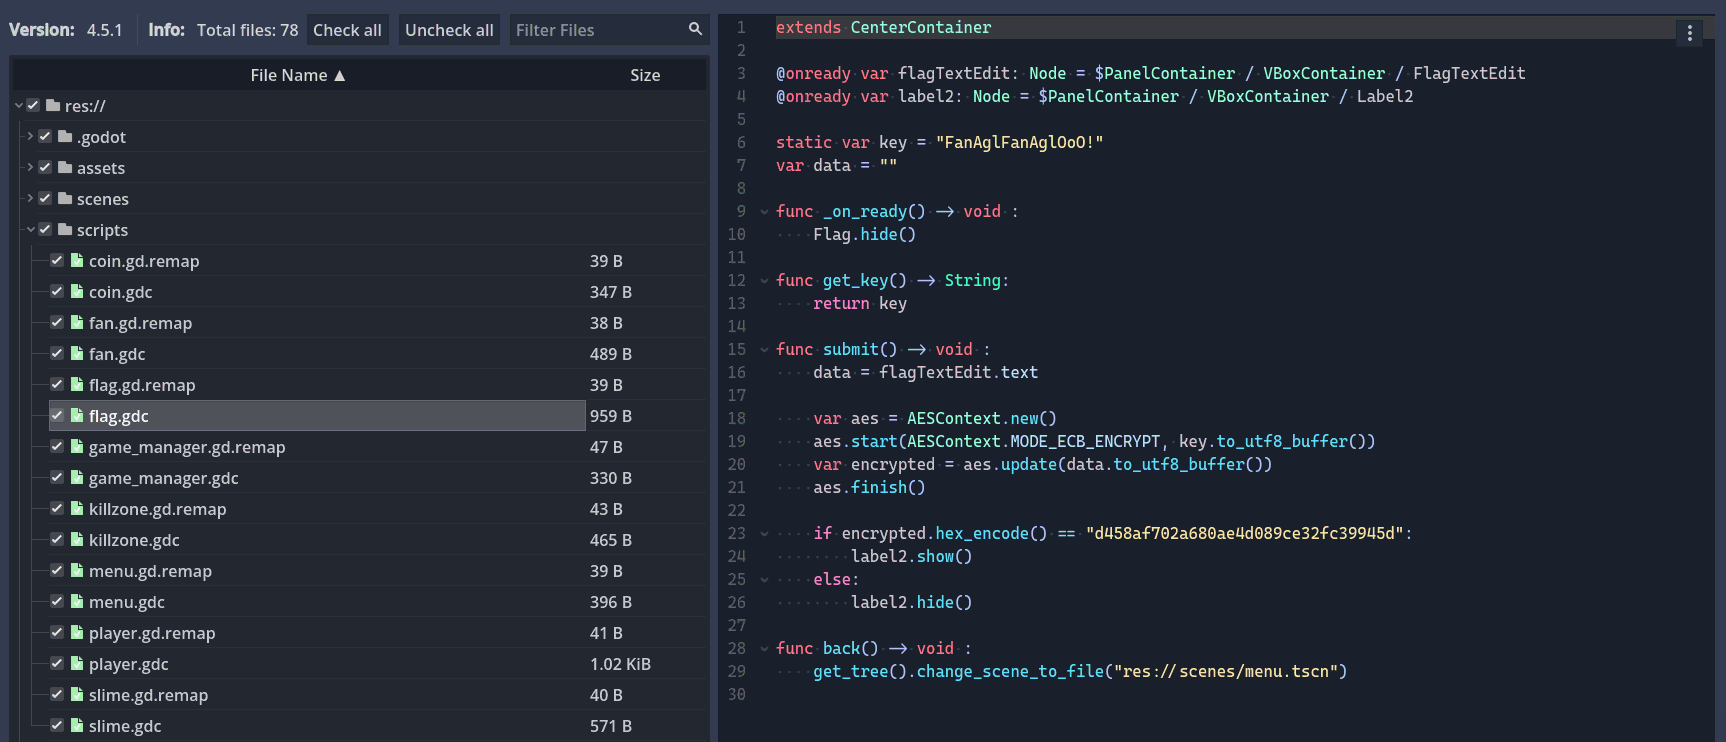Uncheck the coin.gdc file checkbox
The height and width of the screenshot is (742, 1726).
point(57,292)
